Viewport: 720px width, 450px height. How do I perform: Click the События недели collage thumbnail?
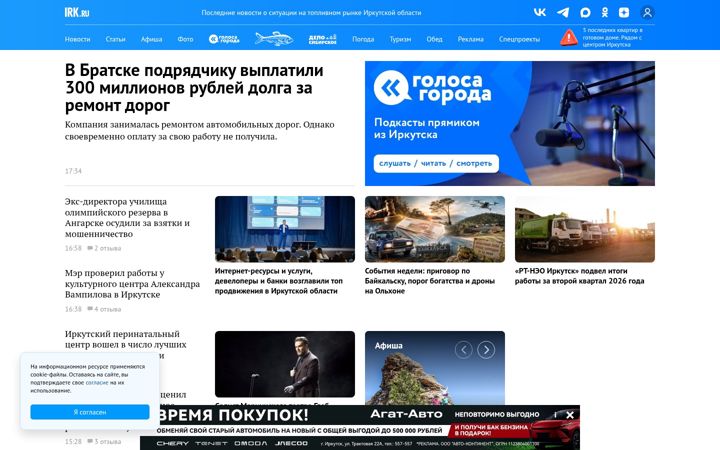click(x=435, y=229)
